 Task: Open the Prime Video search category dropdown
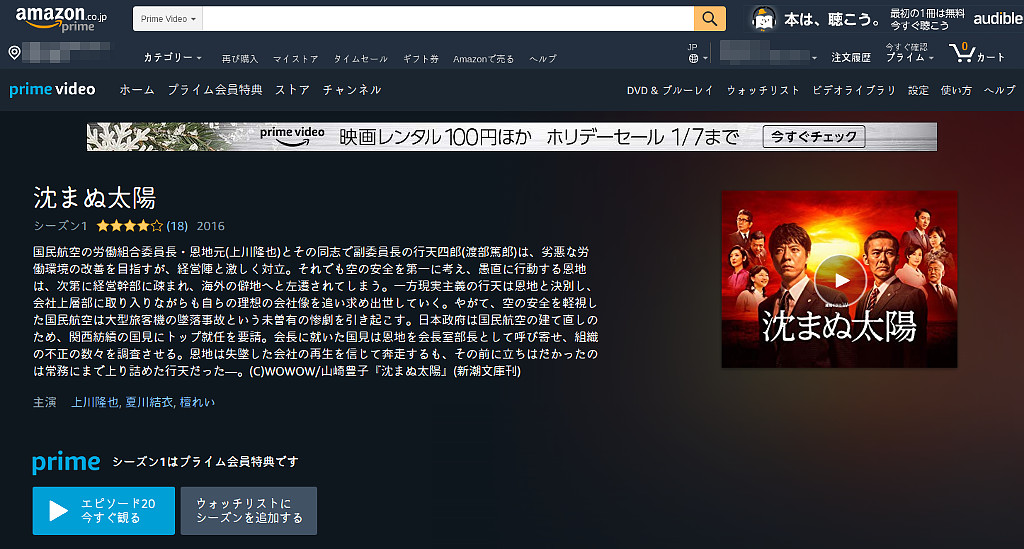point(168,19)
